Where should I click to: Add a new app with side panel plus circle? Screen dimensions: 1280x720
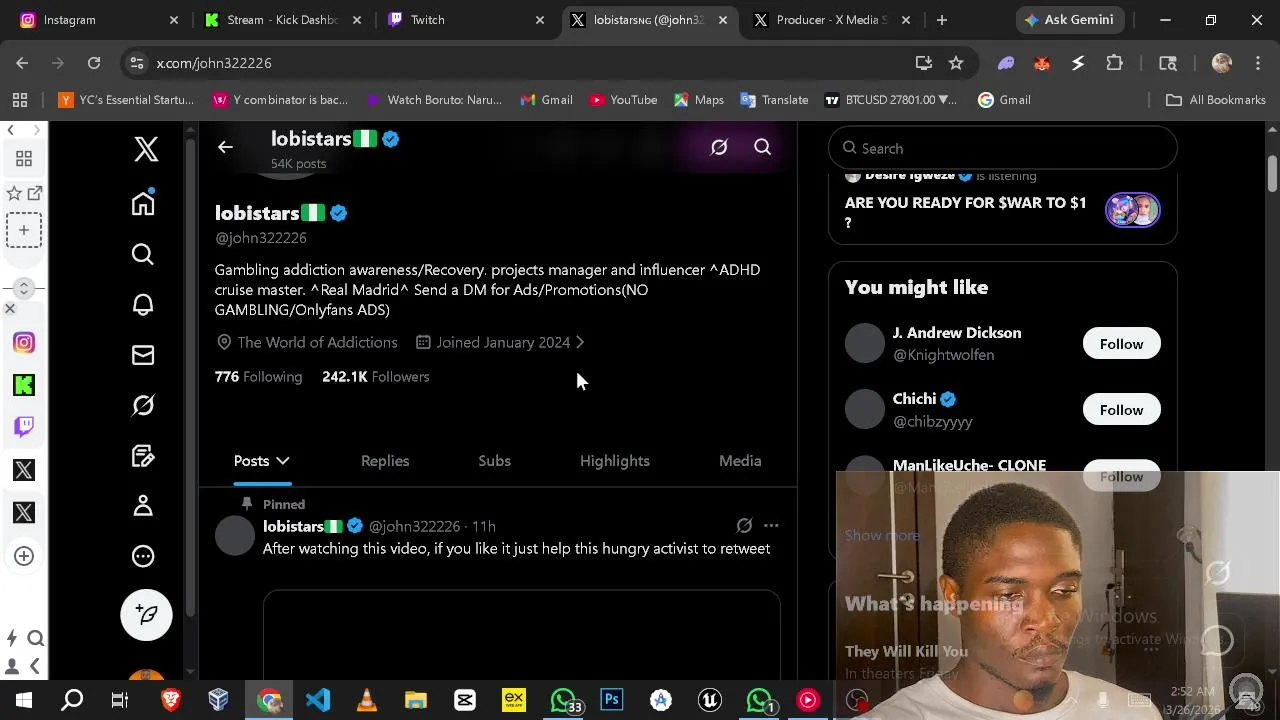pyautogui.click(x=24, y=556)
